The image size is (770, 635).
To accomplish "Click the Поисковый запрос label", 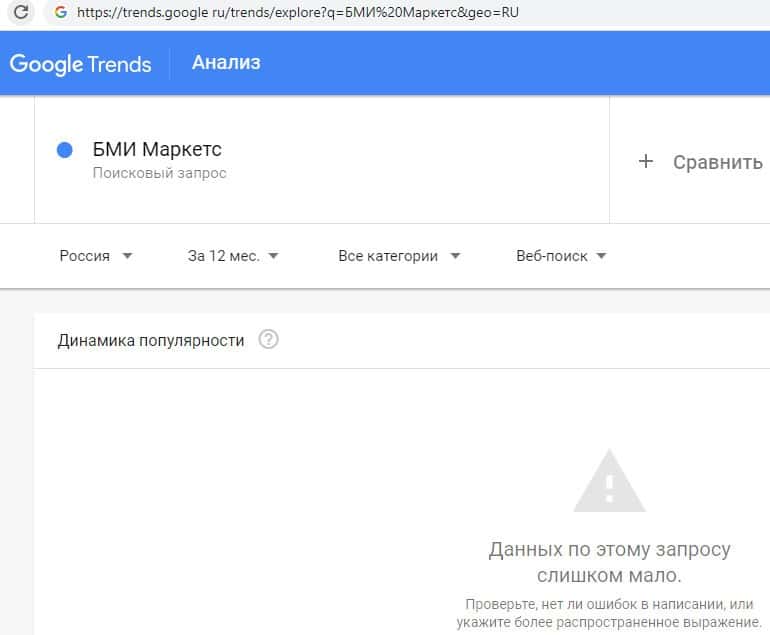I will click(x=160, y=173).
